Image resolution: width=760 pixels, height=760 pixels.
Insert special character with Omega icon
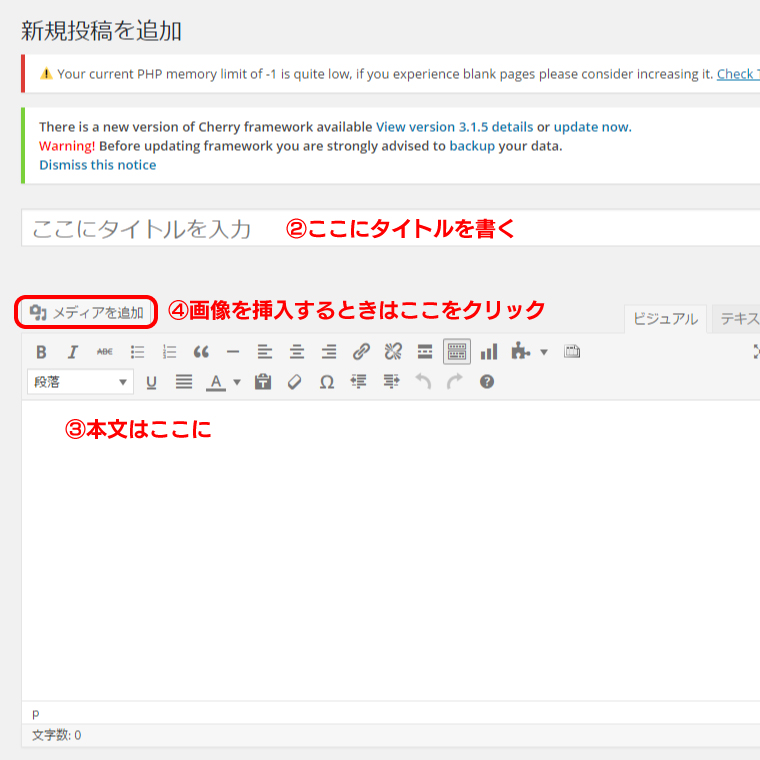pyautogui.click(x=326, y=382)
